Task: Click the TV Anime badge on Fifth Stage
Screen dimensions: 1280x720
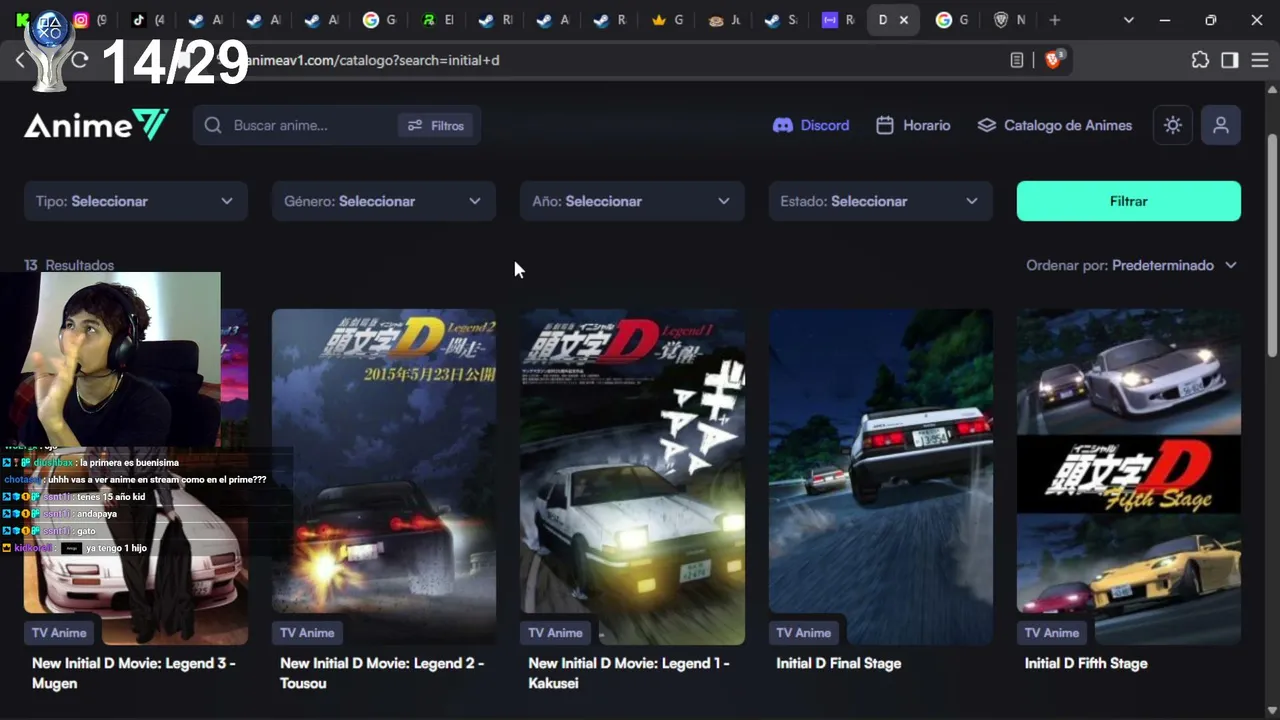Action: tap(1052, 632)
